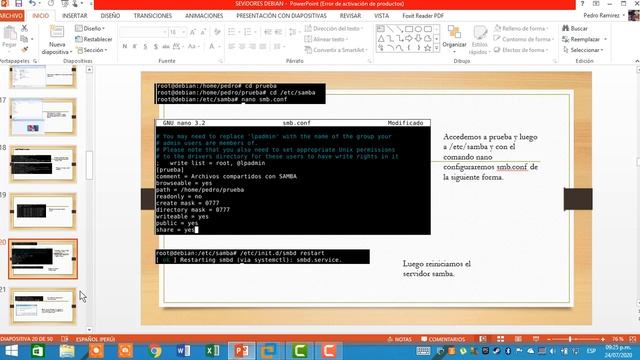
Task: Open the Sección dropdown
Action: (x=92, y=50)
